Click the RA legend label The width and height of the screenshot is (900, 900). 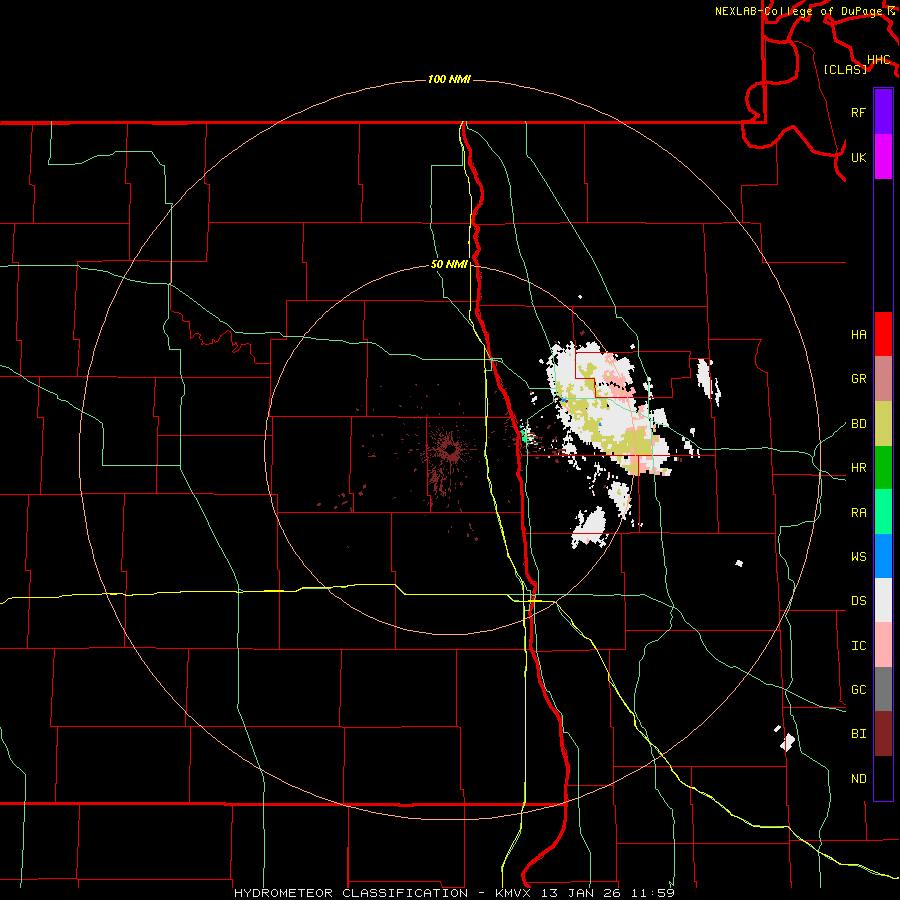pos(858,513)
